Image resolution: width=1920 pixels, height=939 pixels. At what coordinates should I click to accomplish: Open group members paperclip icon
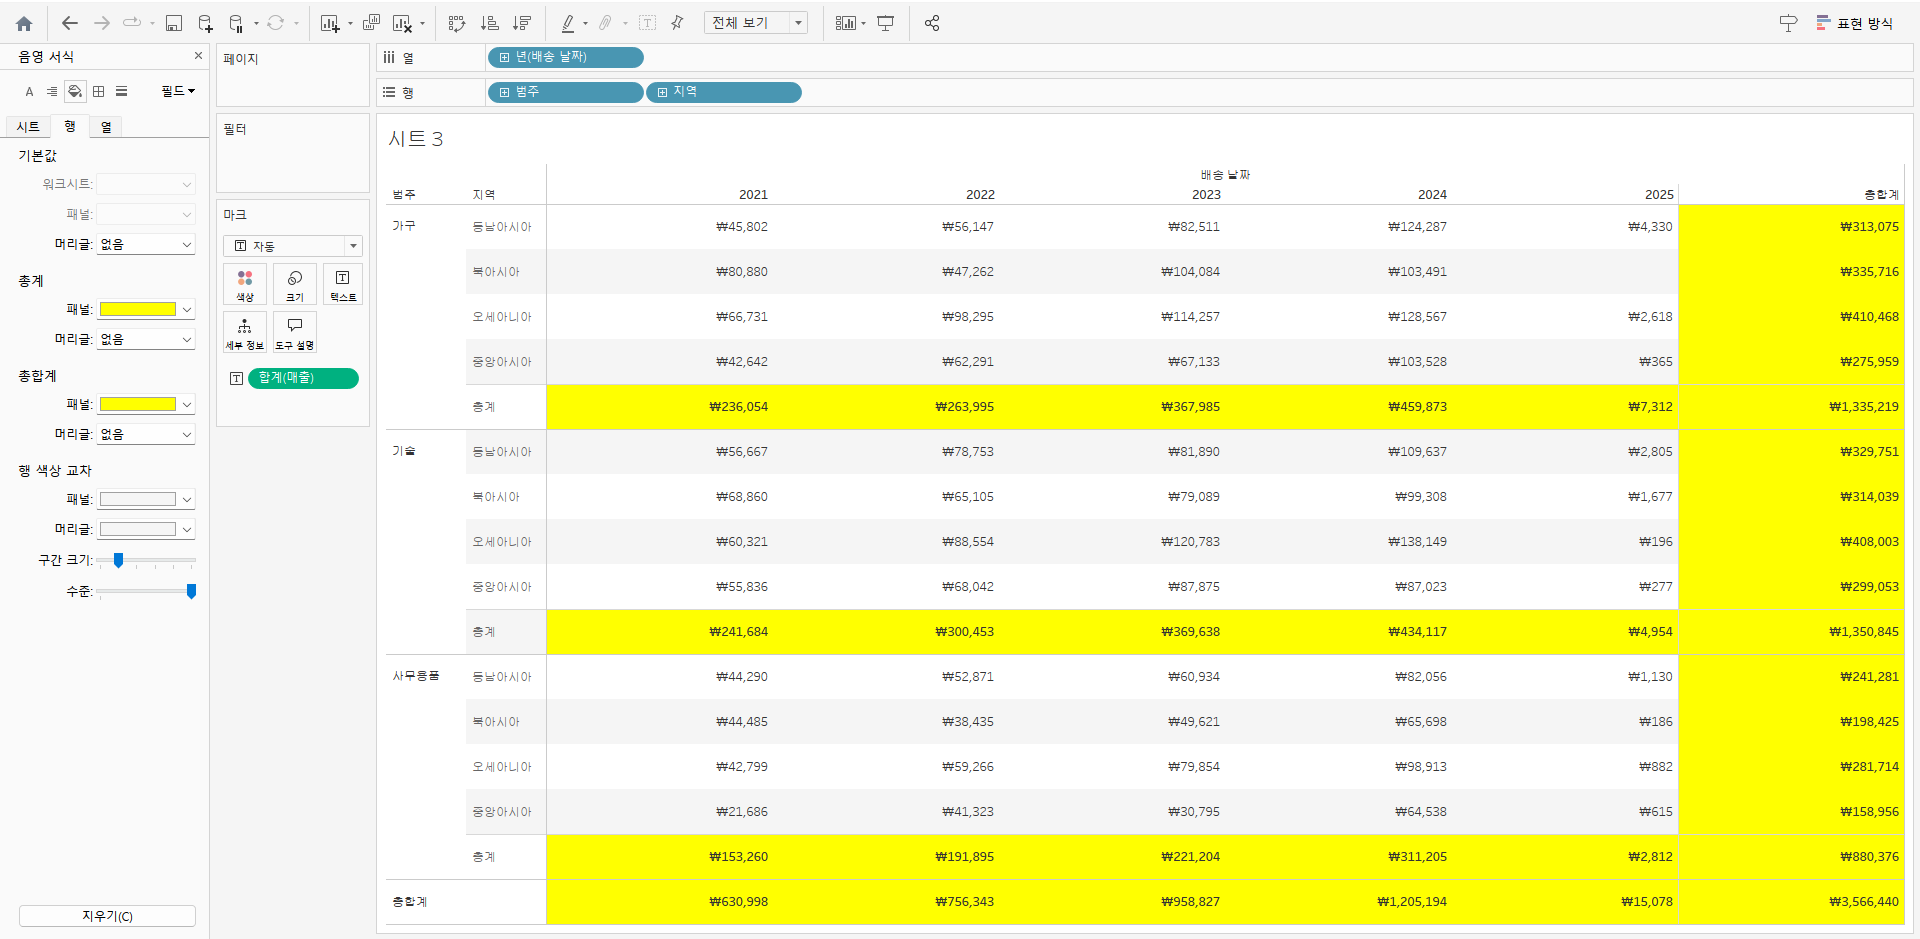pyautogui.click(x=605, y=23)
